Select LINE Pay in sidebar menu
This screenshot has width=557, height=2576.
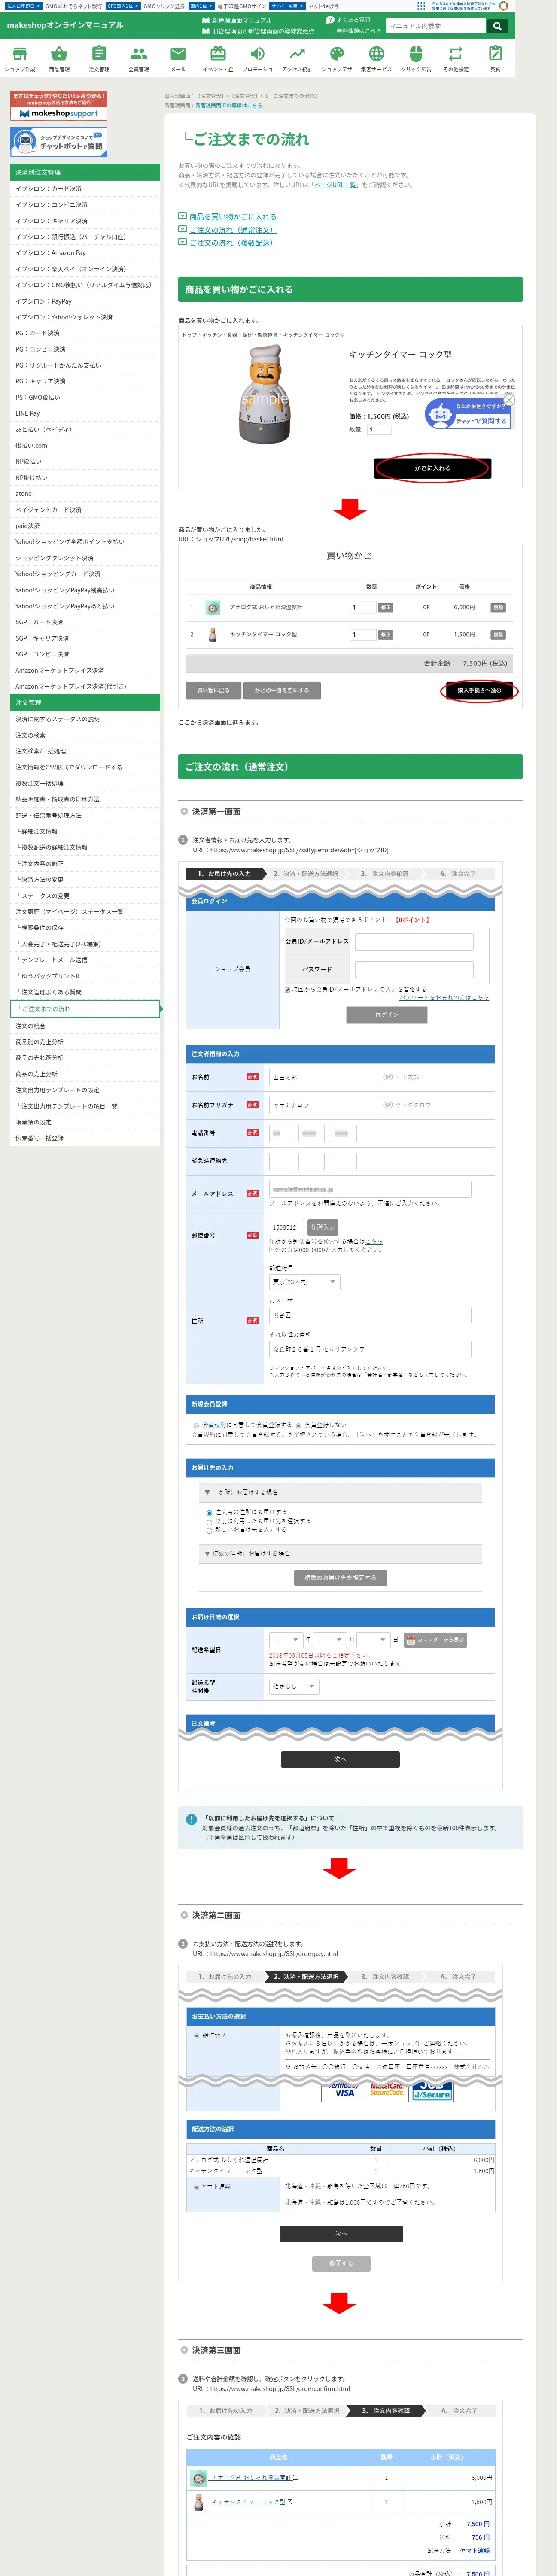coord(85,413)
